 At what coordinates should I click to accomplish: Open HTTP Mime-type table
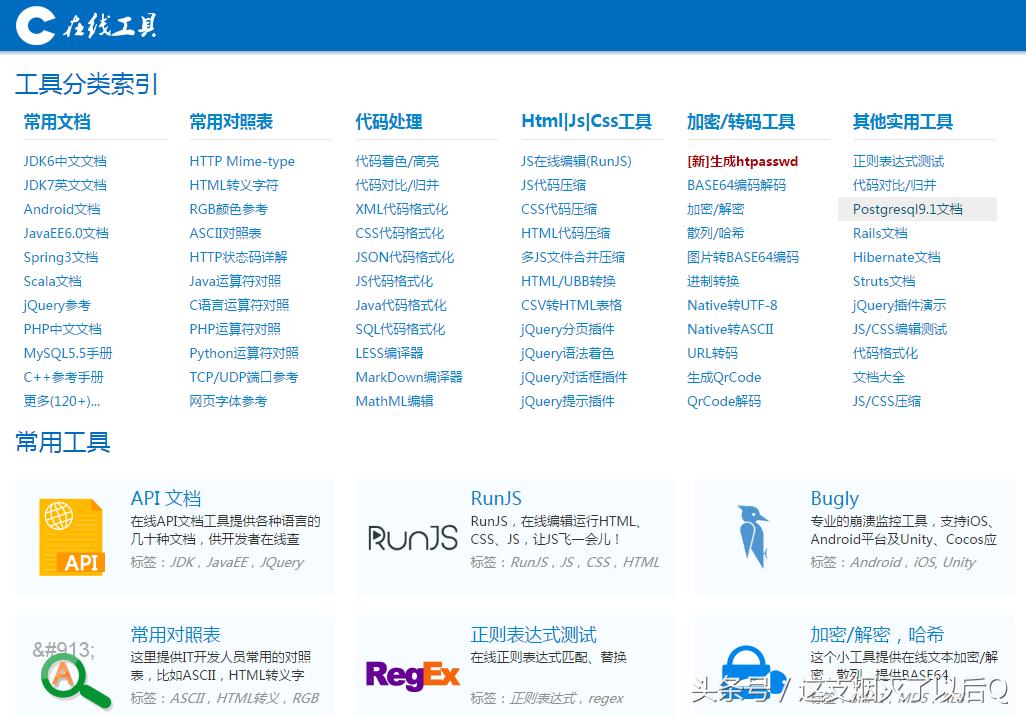(x=242, y=161)
